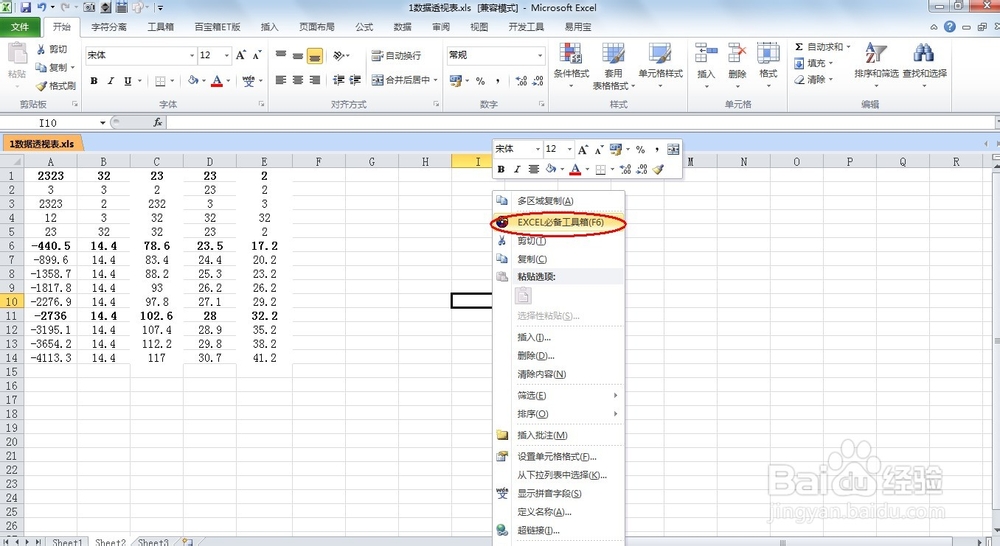Toggle Italic in the mini toolbar
The height and width of the screenshot is (546, 1000).
pyautogui.click(x=517, y=169)
